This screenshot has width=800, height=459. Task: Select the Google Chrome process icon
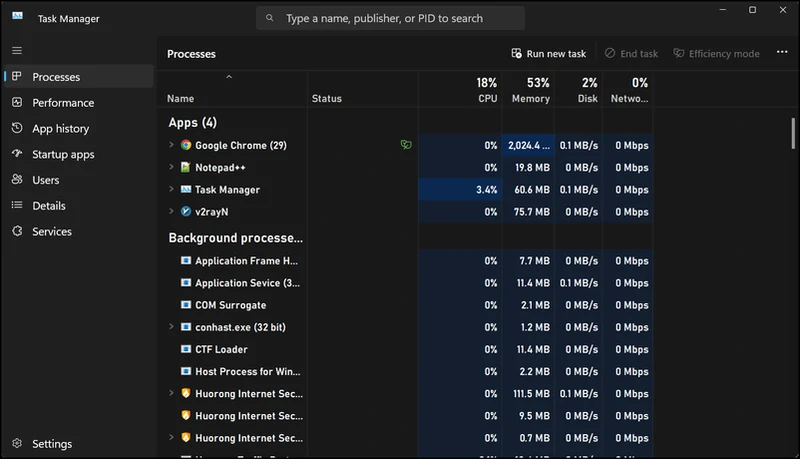186,145
